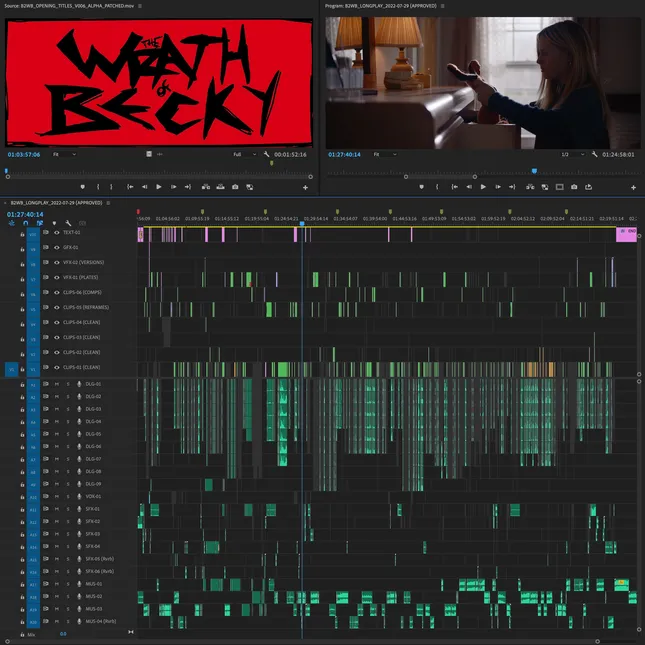645x645 pixels.
Task: Add marker in Program monitor
Action: click(422, 187)
